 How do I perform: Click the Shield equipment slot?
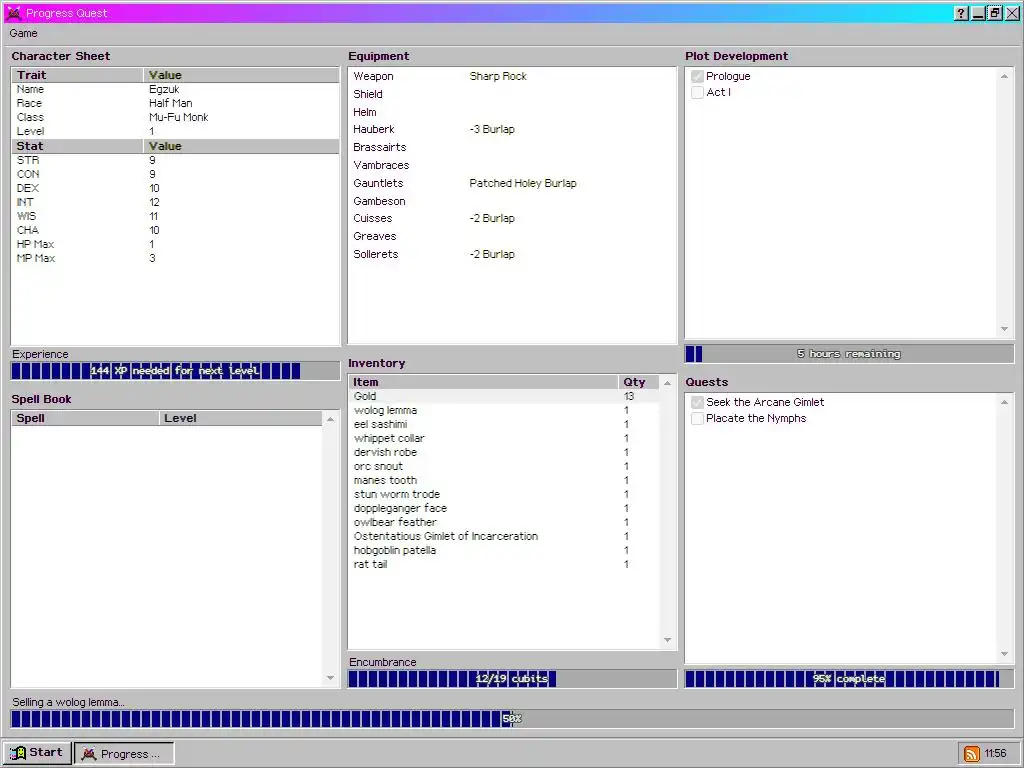pyautogui.click(x=512, y=94)
